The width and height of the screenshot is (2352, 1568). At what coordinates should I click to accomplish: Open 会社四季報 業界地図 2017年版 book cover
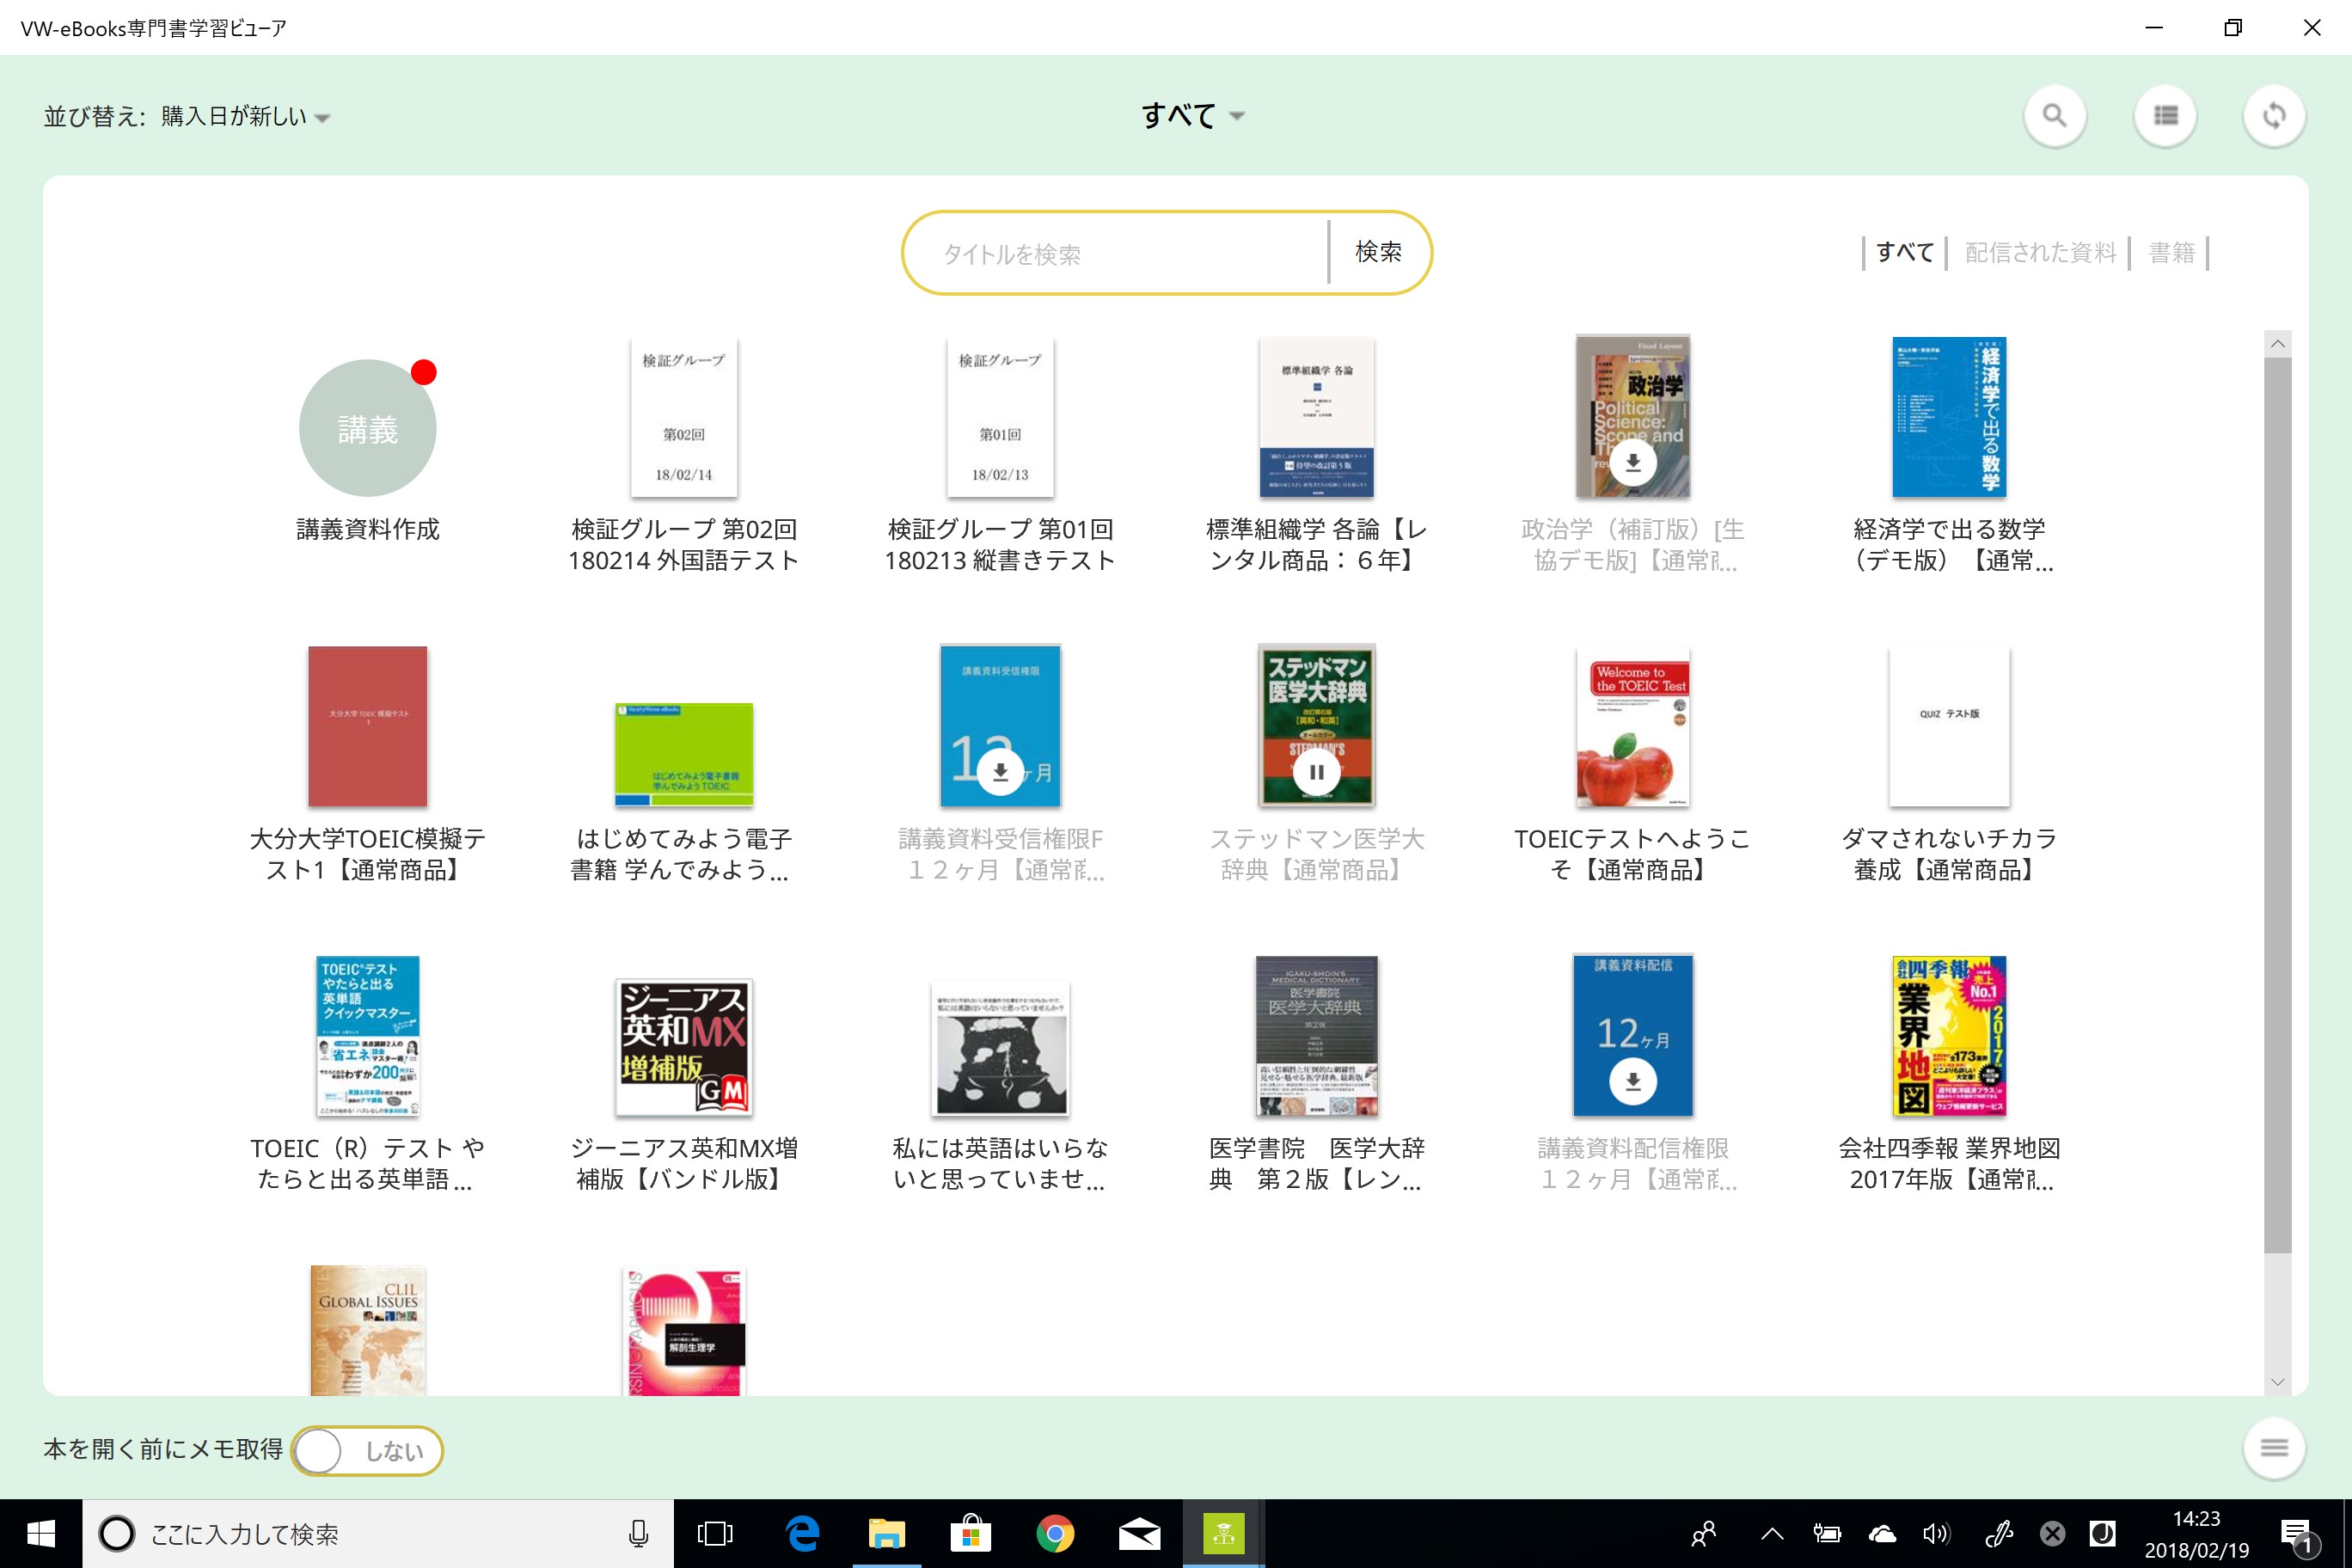click(1948, 1035)
